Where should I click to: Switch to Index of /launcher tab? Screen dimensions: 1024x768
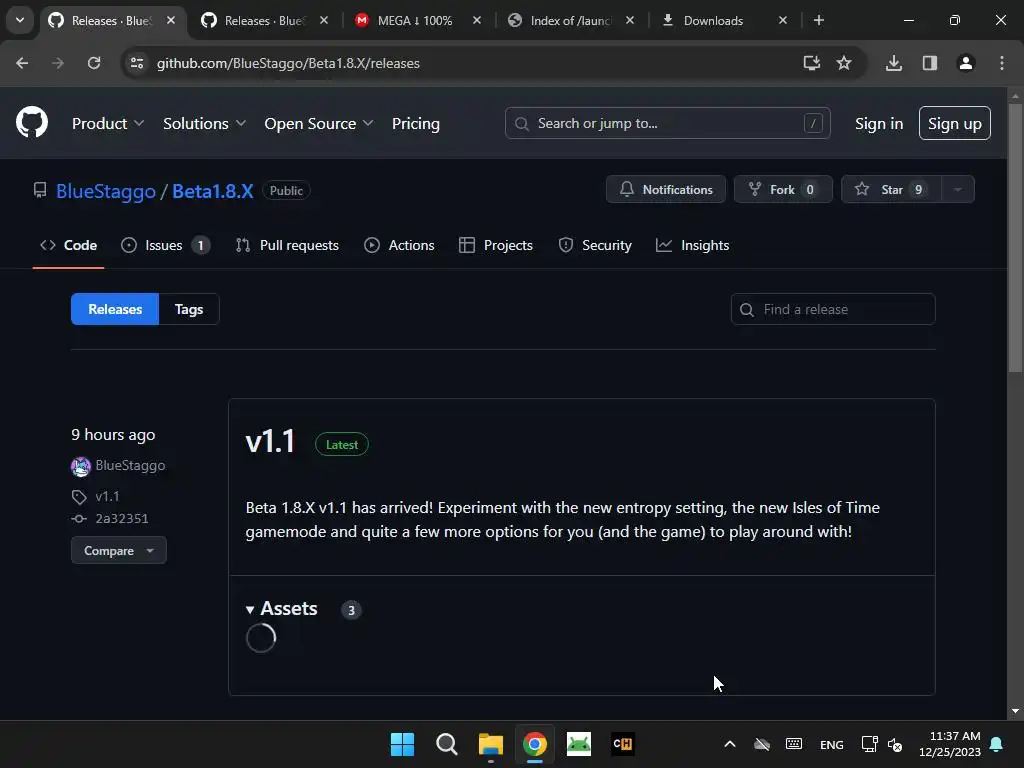[x=569, y=20]
